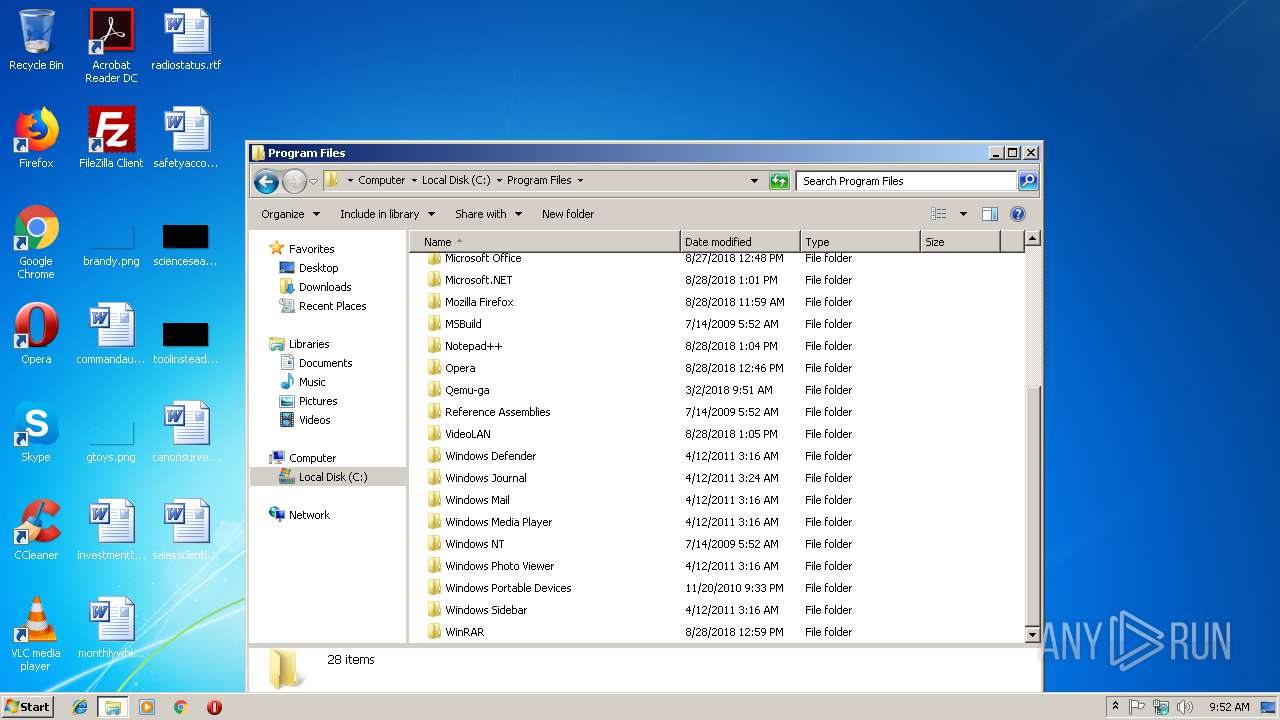Sort by Type column header

860,242
